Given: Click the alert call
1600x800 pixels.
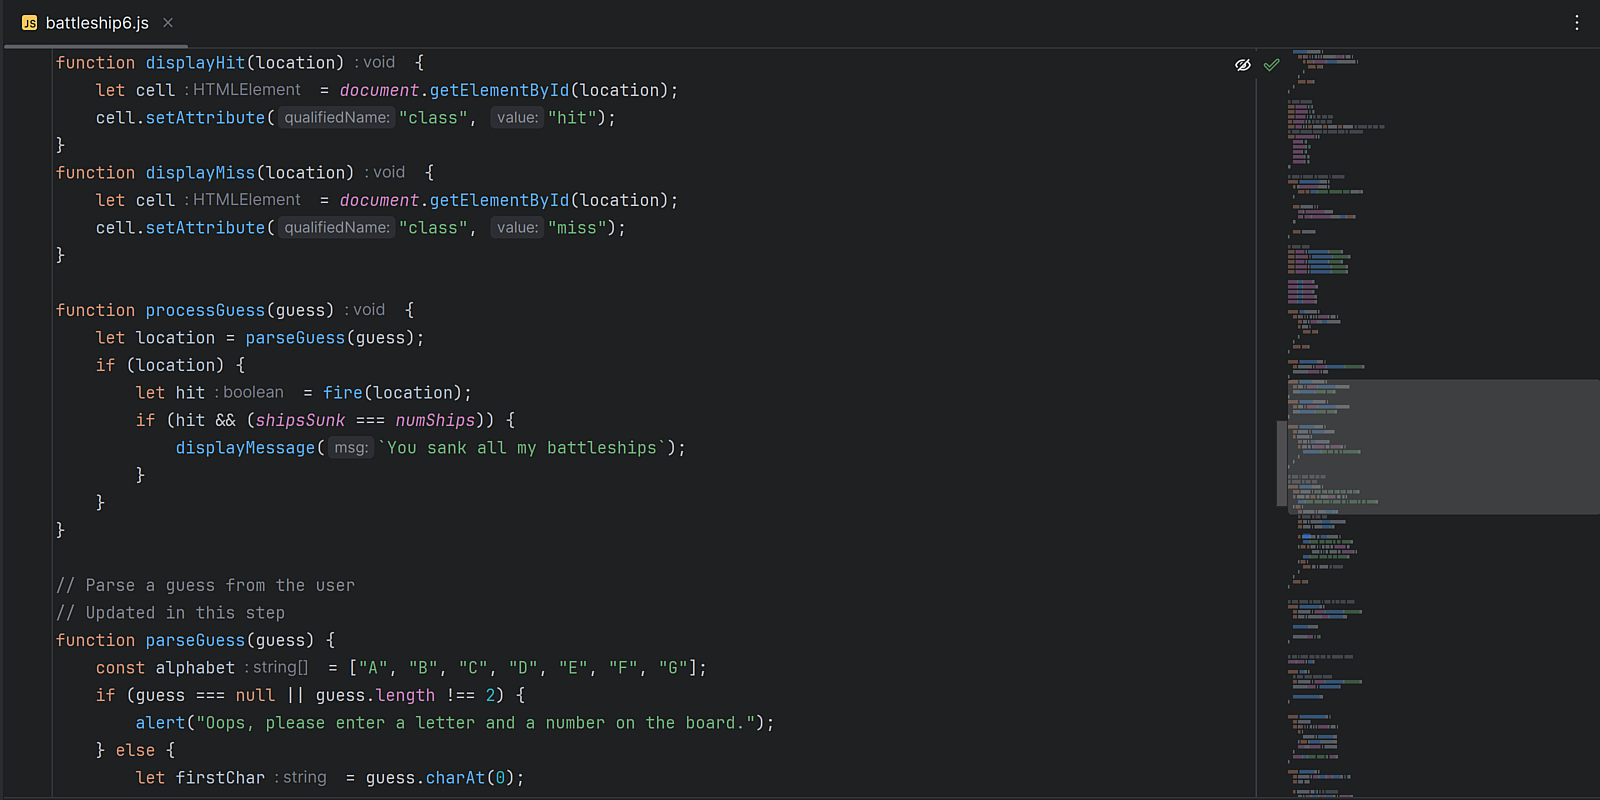Looking at the screenshot, I should click(160, 722).
